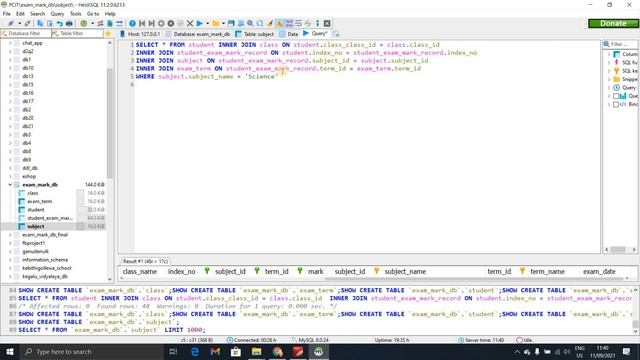Open the refresh dropdown arrow

(x=92, y=23)
